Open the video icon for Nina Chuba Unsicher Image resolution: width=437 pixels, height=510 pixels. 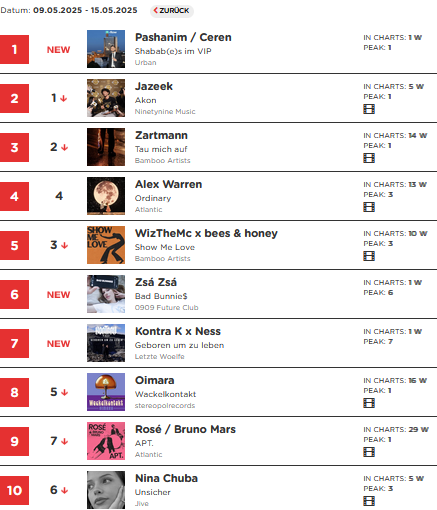tap(369, 501)
